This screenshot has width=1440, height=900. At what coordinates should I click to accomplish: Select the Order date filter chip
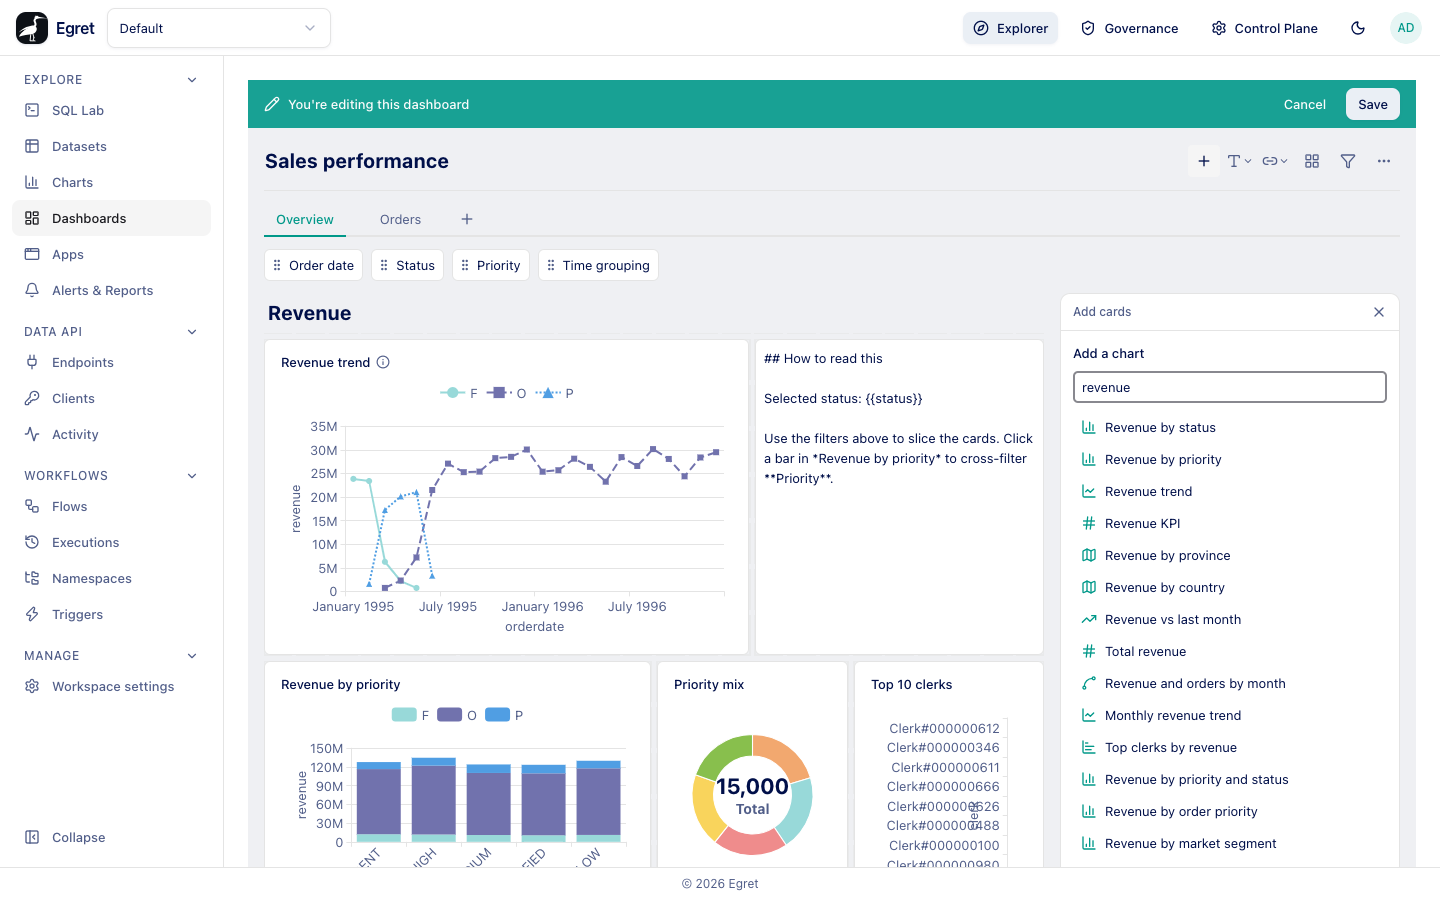pos(314,265)
